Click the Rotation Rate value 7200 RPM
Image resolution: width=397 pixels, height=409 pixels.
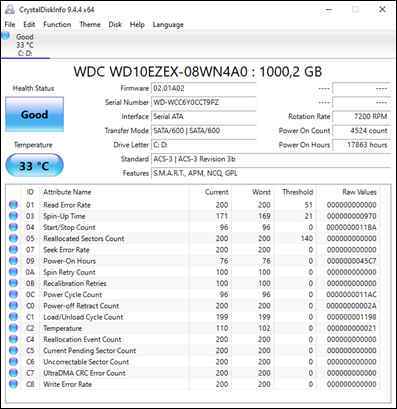[361, 116]
